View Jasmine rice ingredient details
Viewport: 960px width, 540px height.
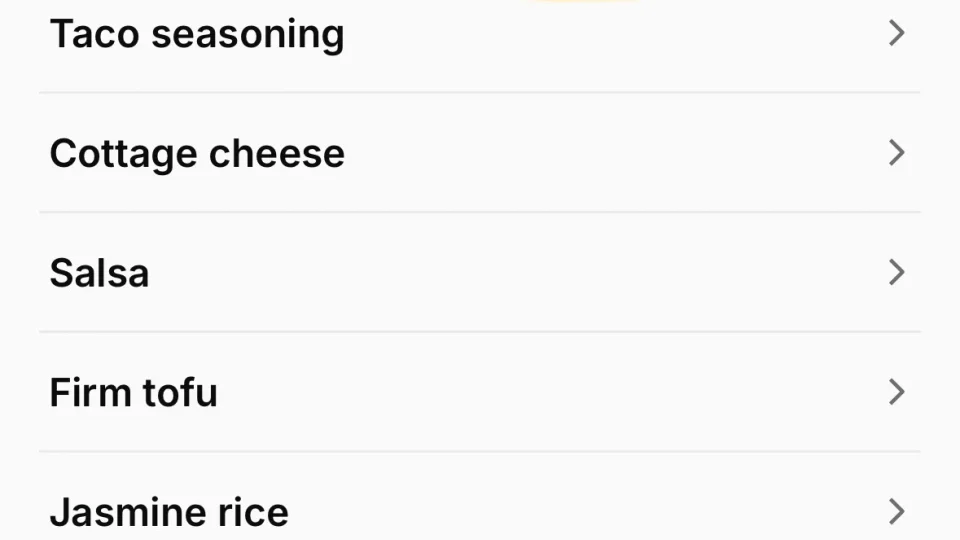click(480, 512)
